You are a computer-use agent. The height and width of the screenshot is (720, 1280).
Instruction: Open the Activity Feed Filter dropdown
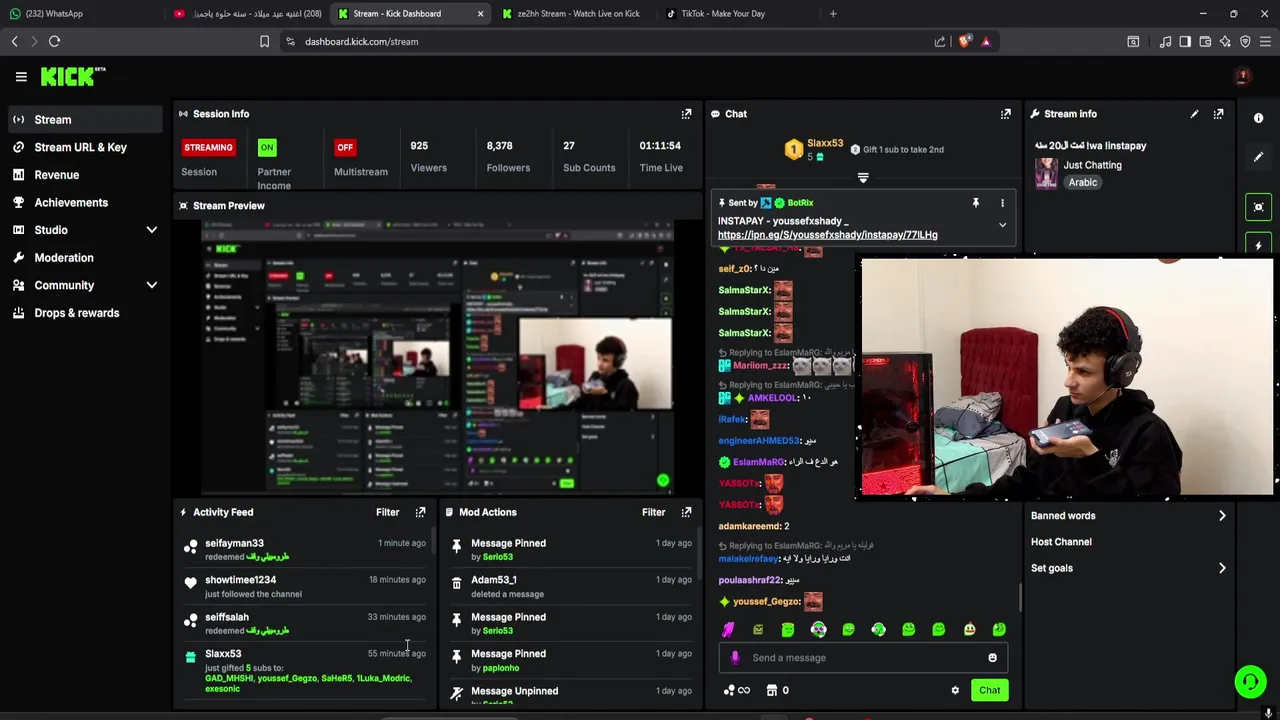tap(387, 512)
